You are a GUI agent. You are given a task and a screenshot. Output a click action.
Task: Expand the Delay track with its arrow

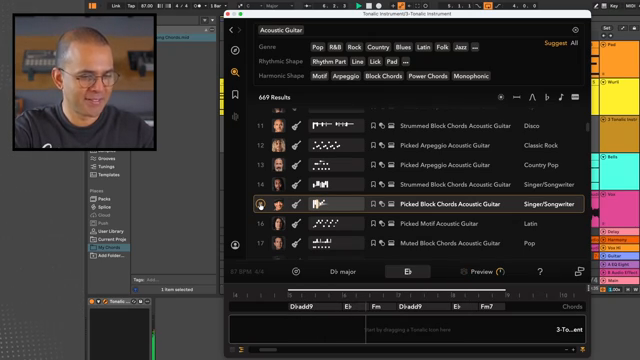(603, 231)
